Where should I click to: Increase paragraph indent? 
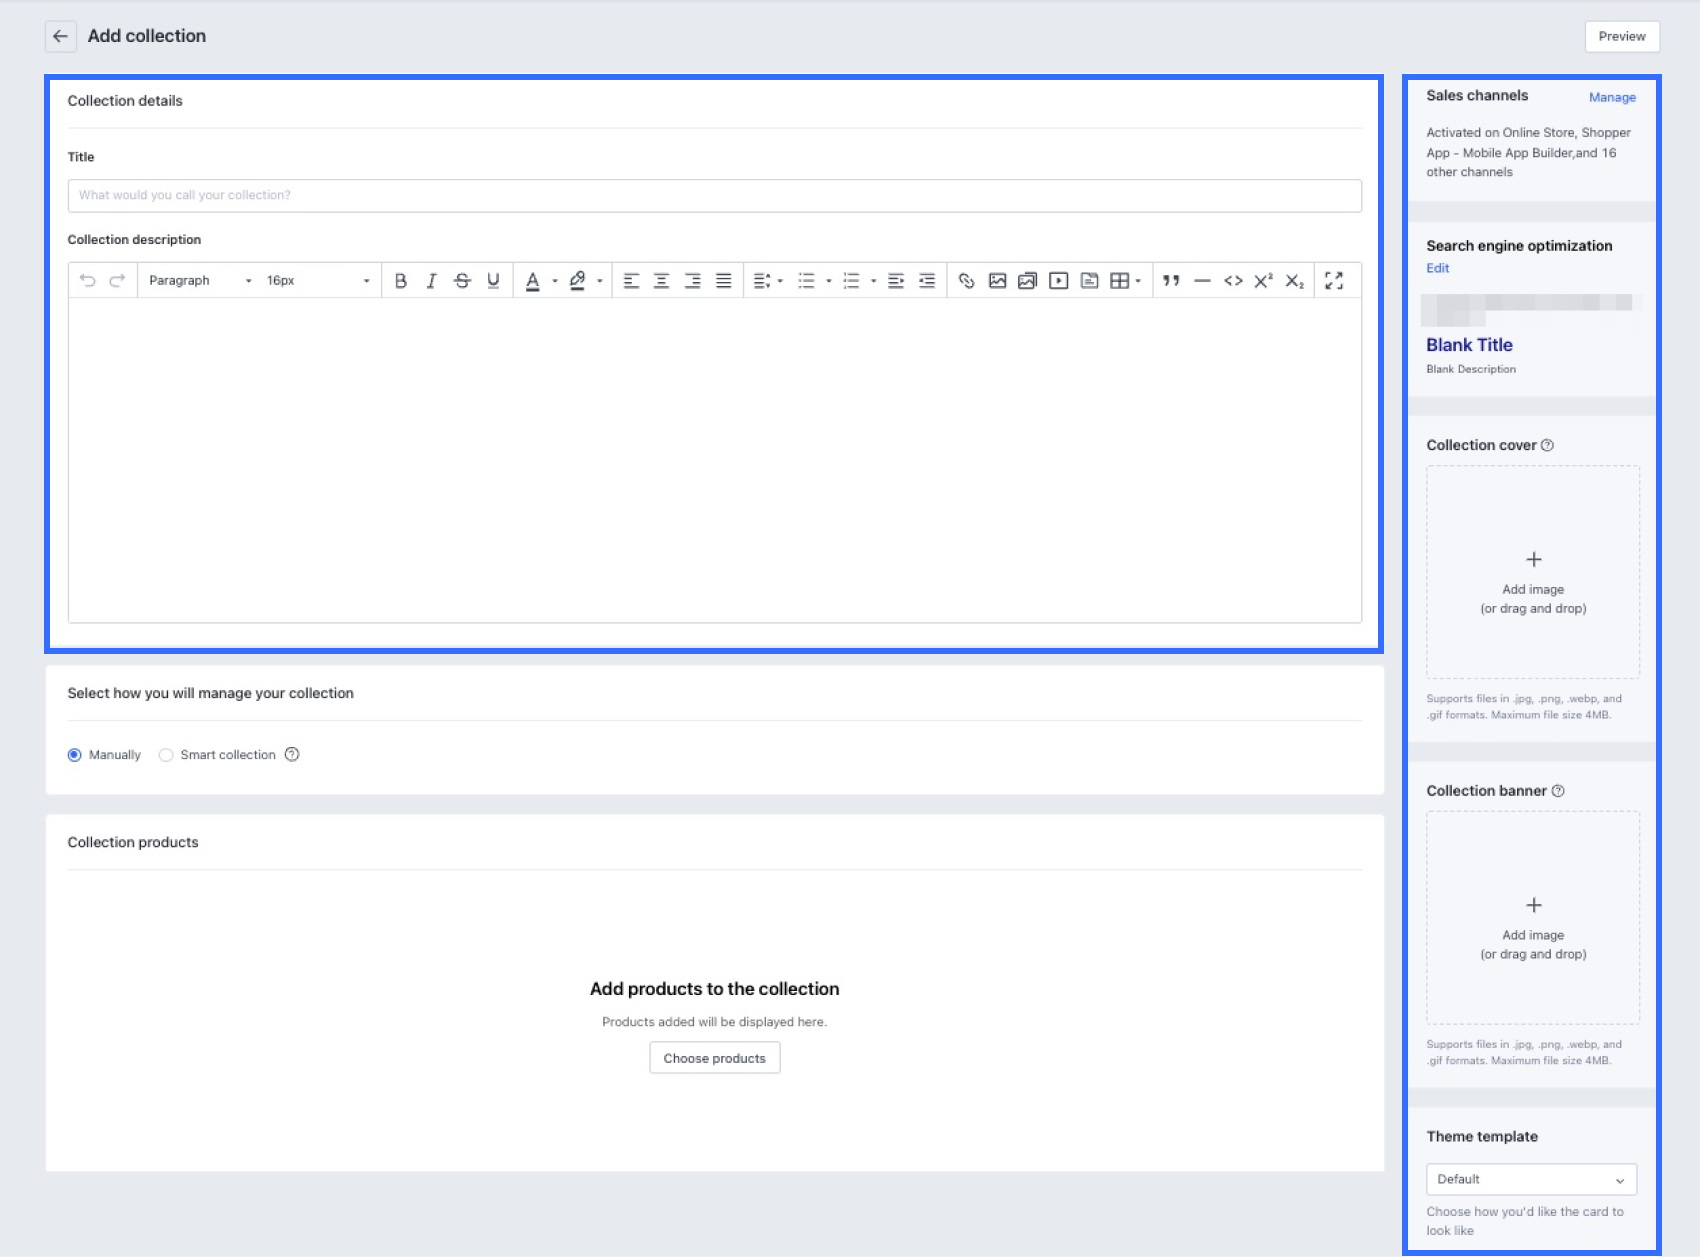point(896,281)
